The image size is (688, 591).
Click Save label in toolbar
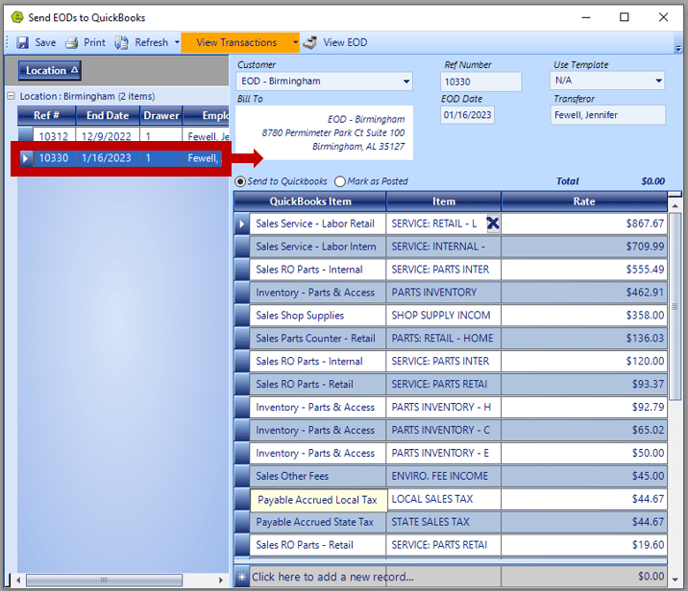coord(45,43)
